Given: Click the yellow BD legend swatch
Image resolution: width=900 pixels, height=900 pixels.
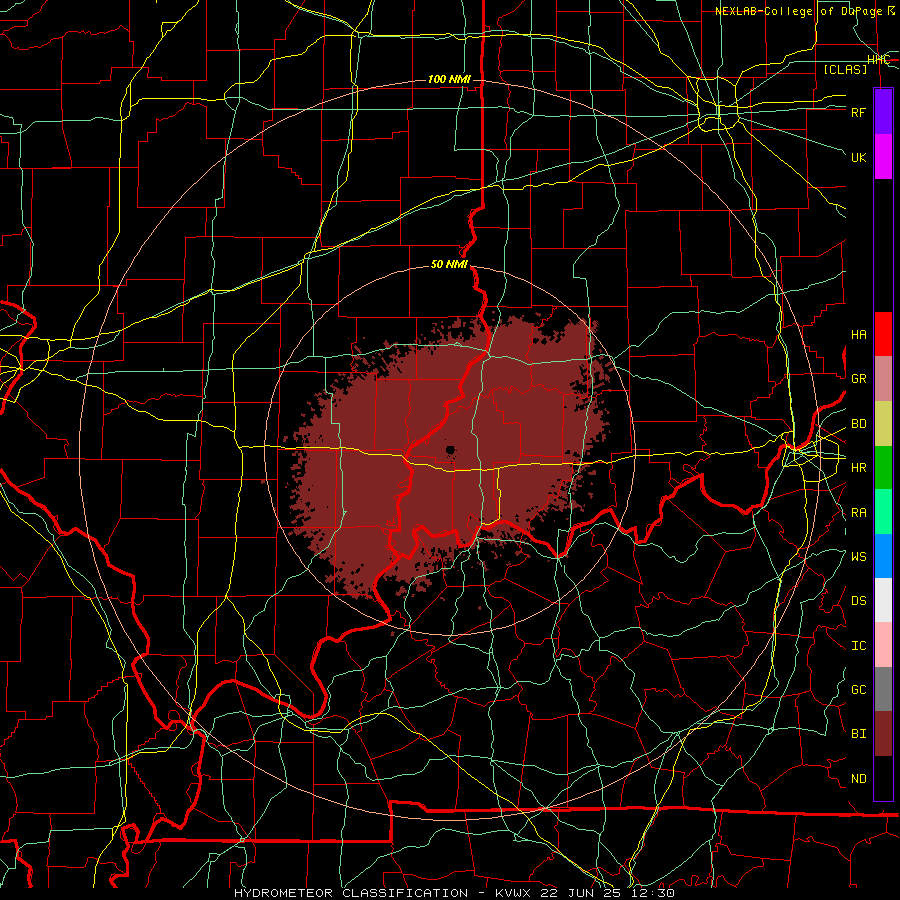Looking at the screenshot, I should [x=883, y=424].
